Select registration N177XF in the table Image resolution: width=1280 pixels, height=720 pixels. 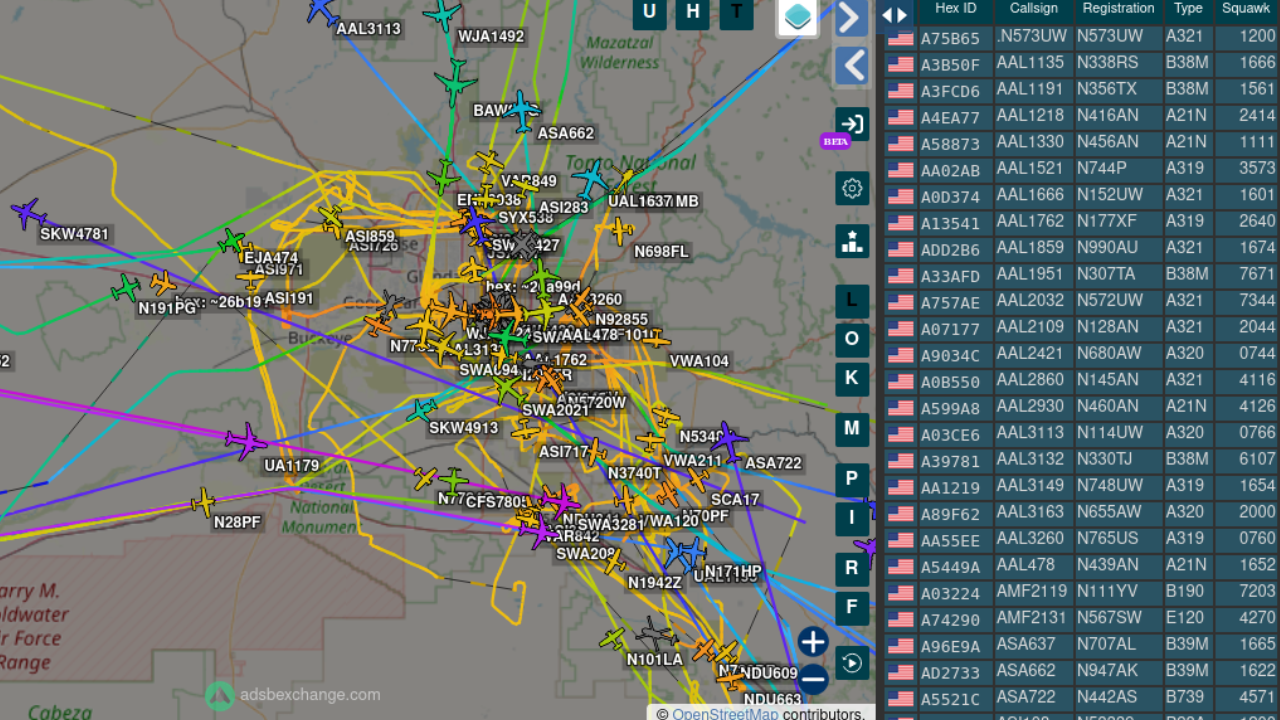(x=1107, y=222)
